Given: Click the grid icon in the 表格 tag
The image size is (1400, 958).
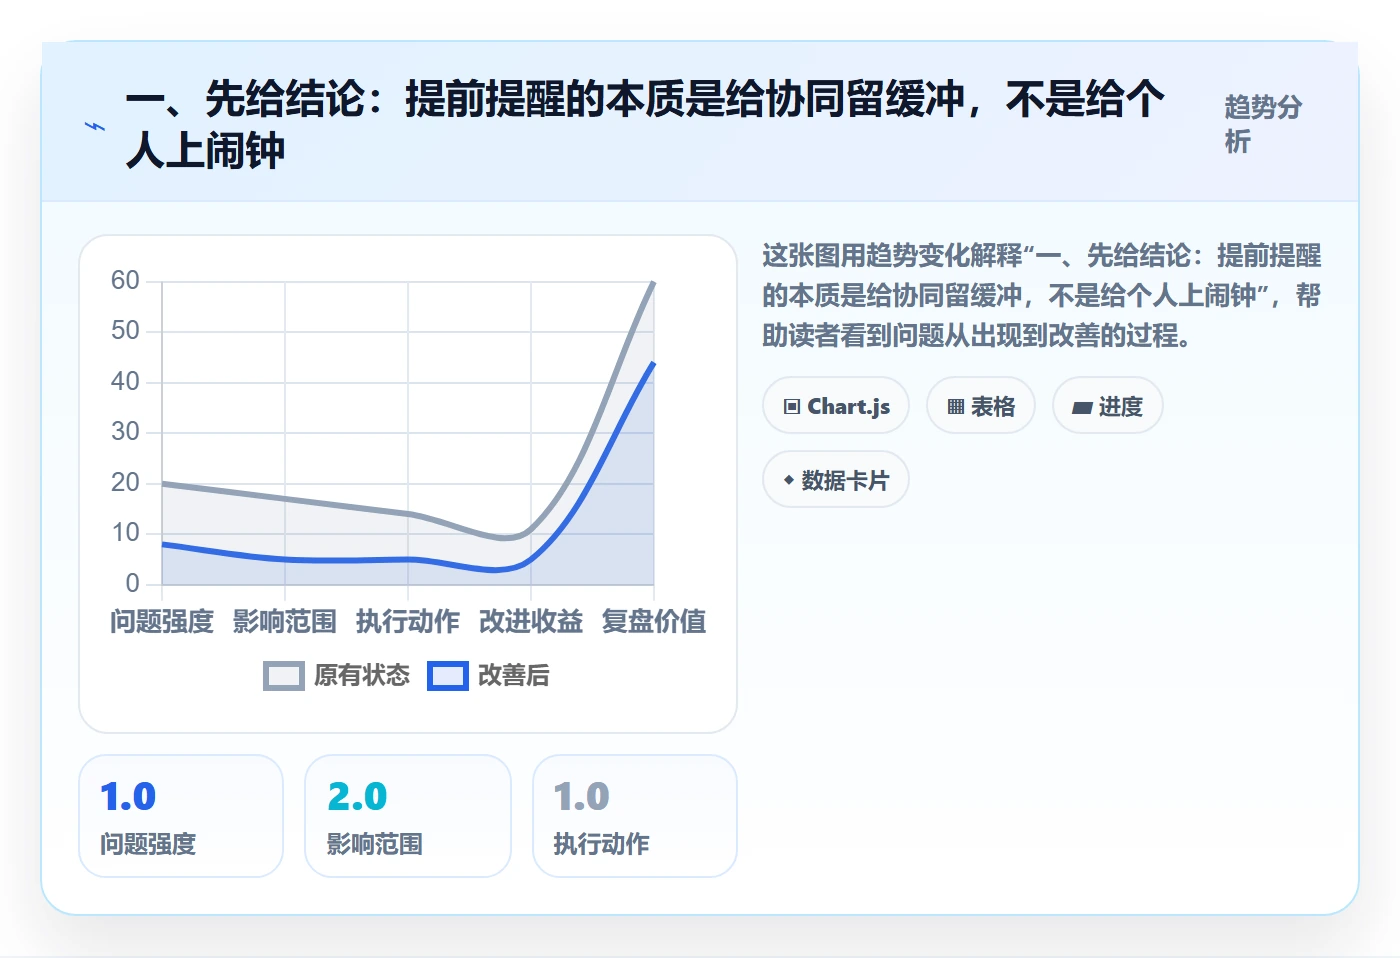Looking at the screenshot, I should point(956,406).
